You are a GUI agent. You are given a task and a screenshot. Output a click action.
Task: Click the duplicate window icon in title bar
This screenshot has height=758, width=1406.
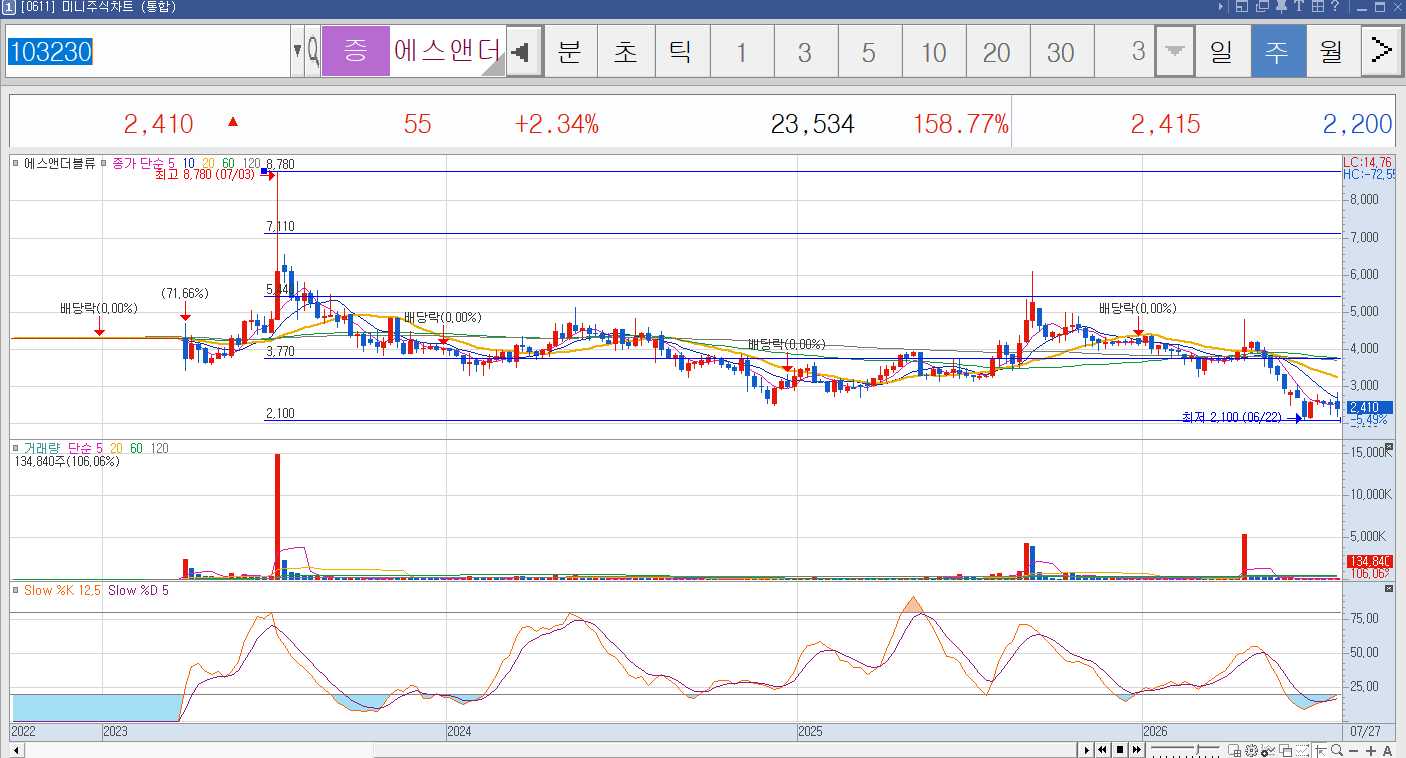[1261, 7]
